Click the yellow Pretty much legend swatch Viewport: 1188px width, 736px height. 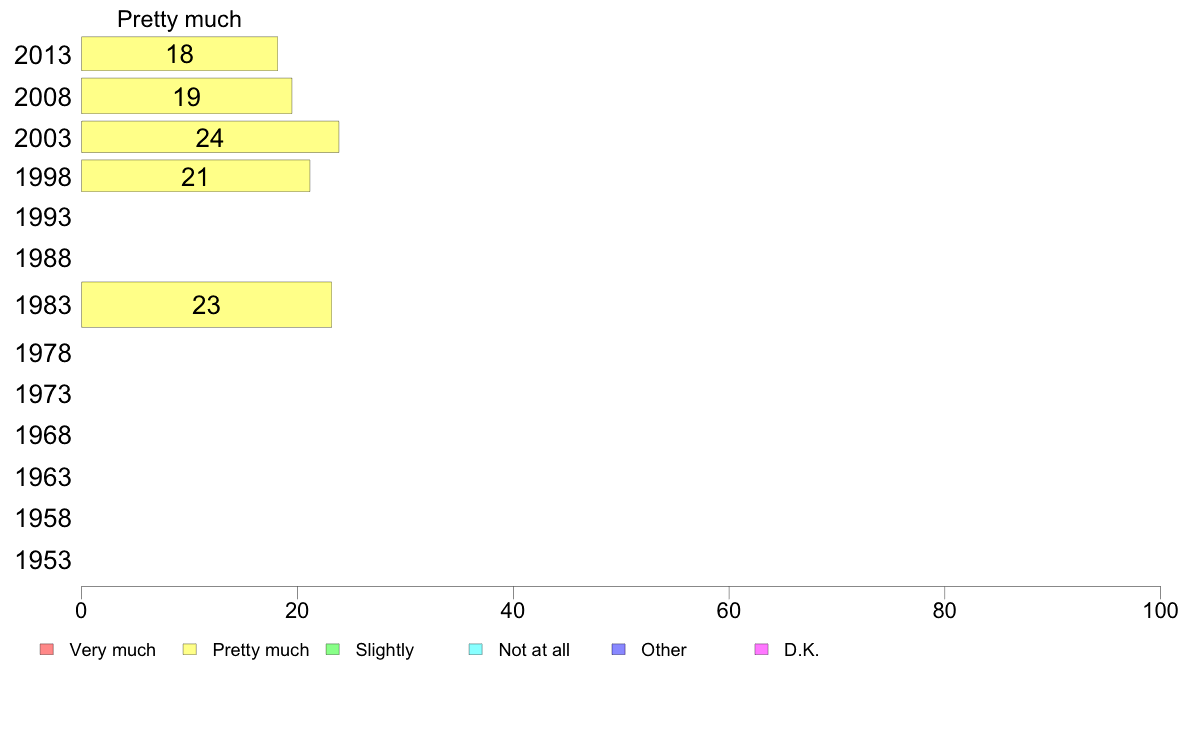click(x=189, y=650)
